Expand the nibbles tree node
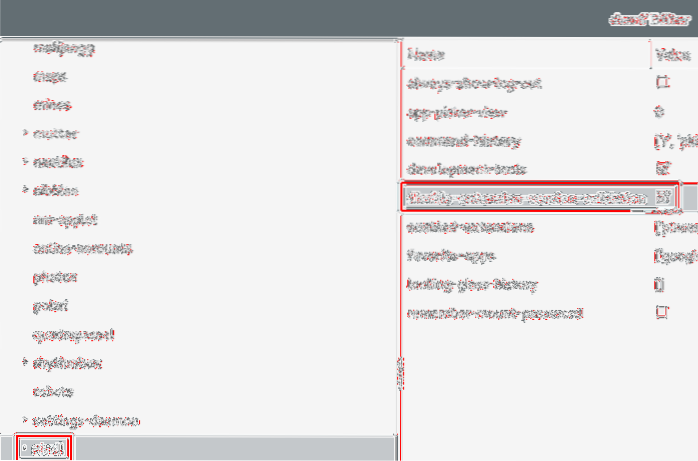This screenshot has width=698, height=461. pos(26,191)
